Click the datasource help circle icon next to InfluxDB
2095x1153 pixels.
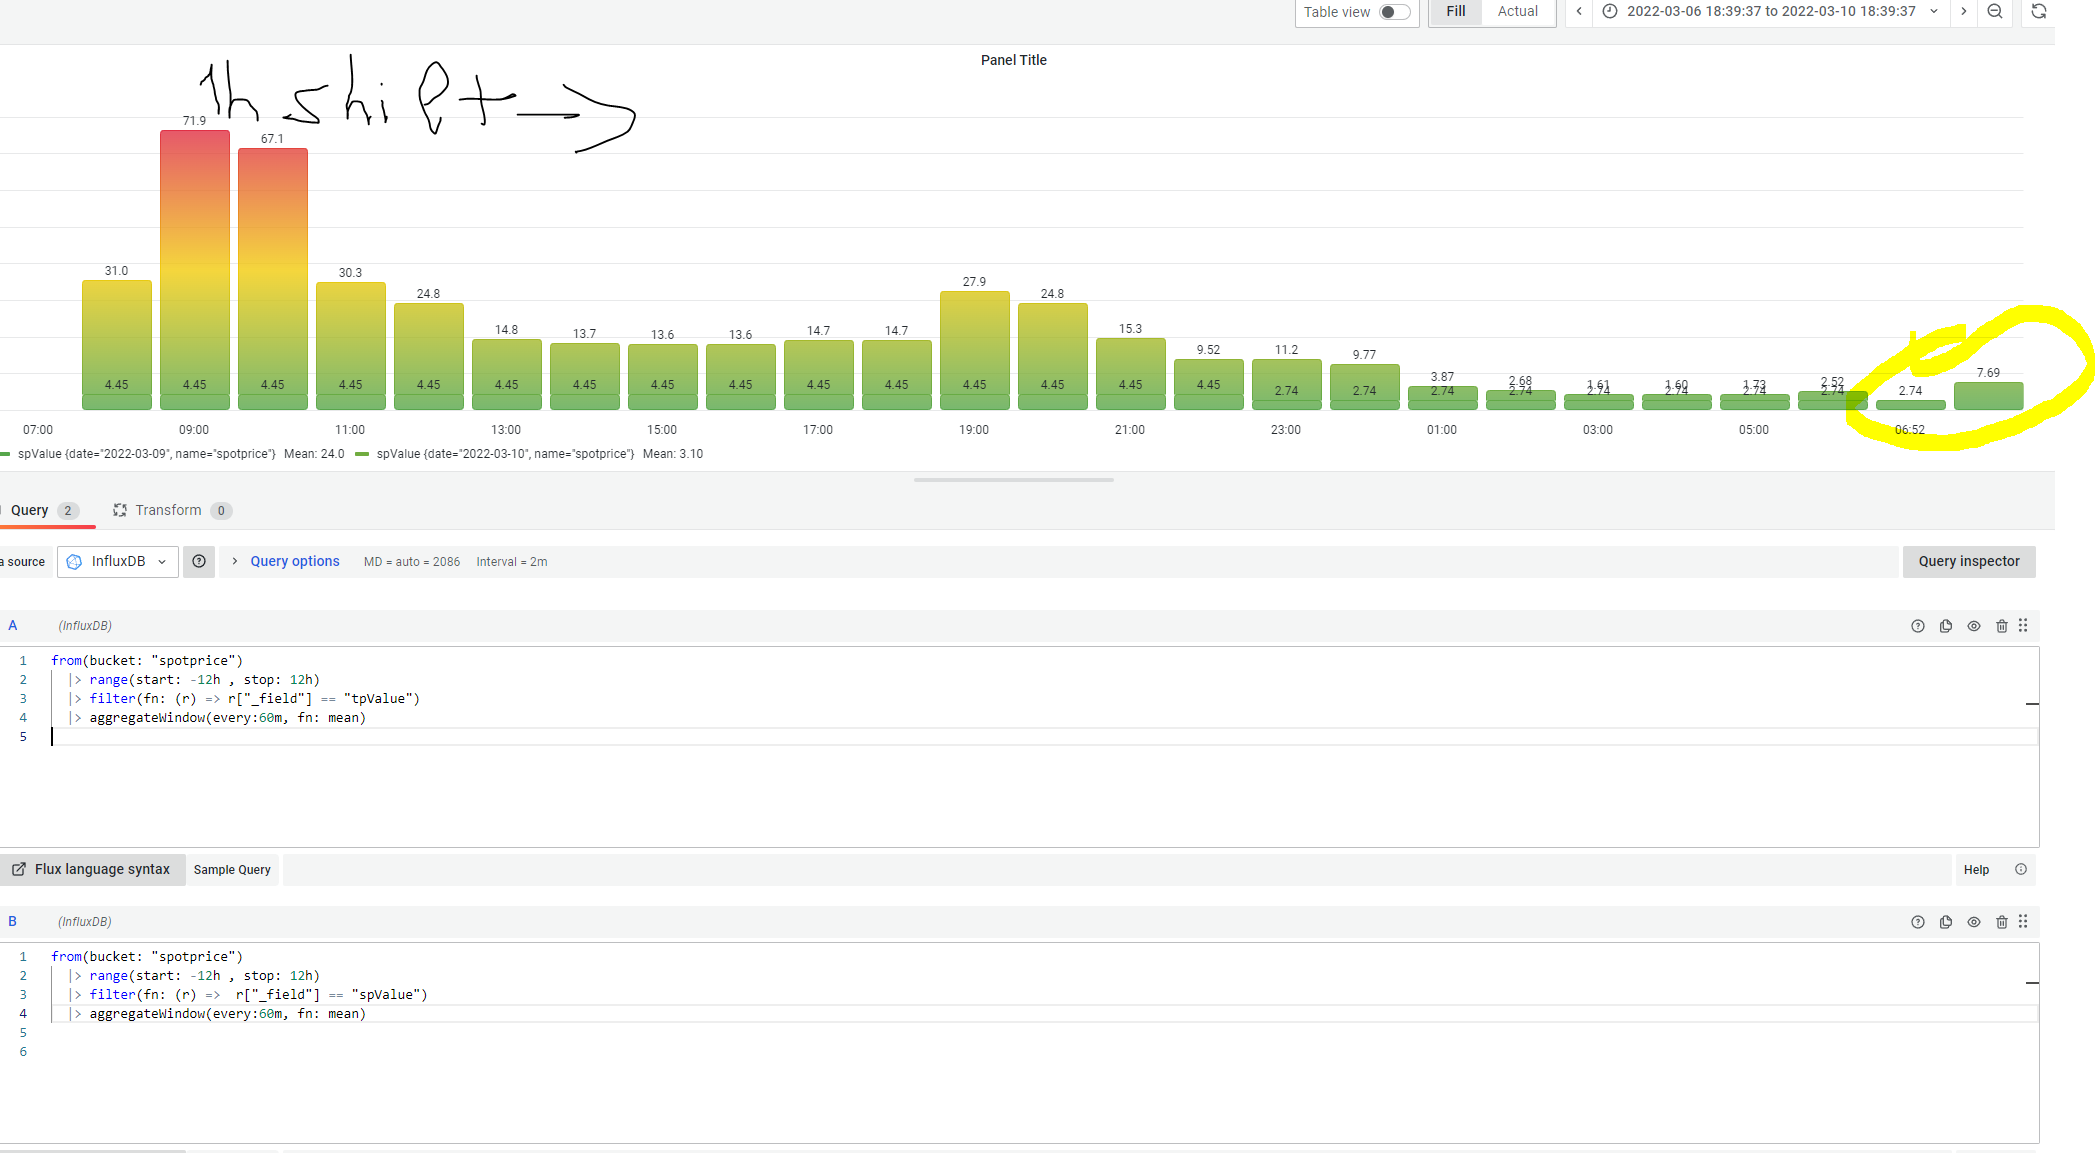[x=199, y=561]
